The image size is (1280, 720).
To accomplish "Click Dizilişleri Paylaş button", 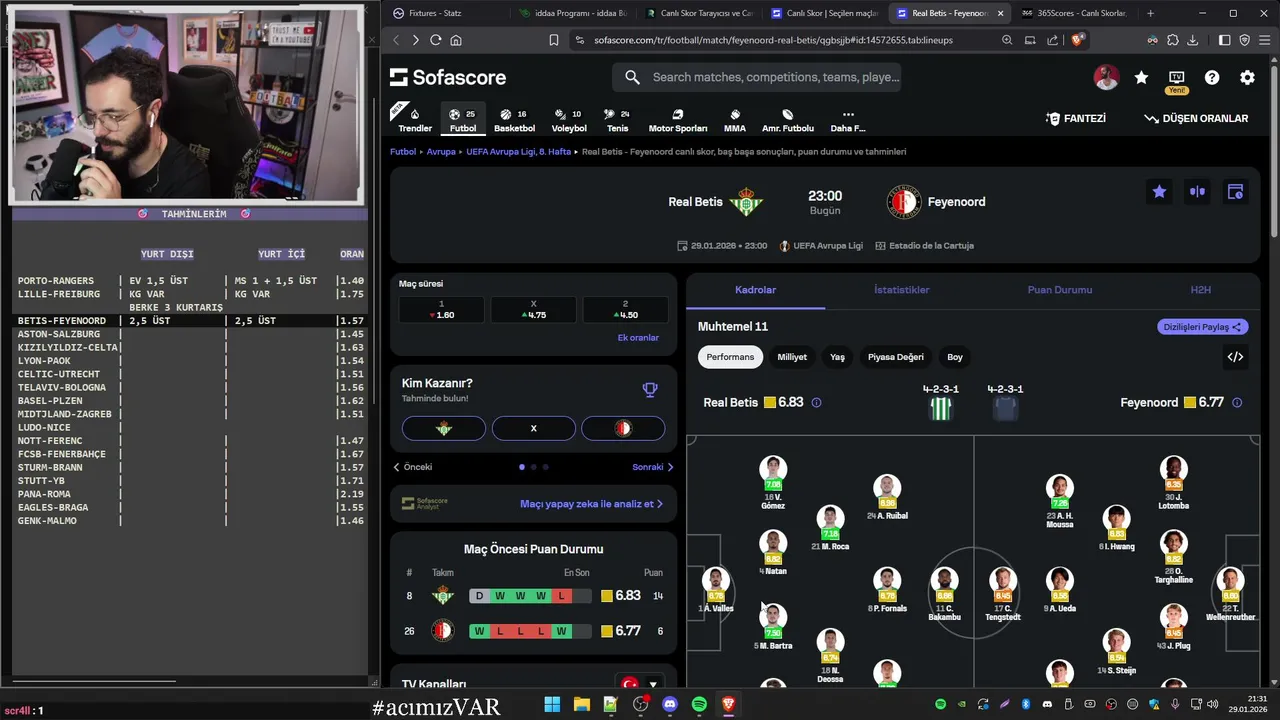I will [x=1203, y=327].
